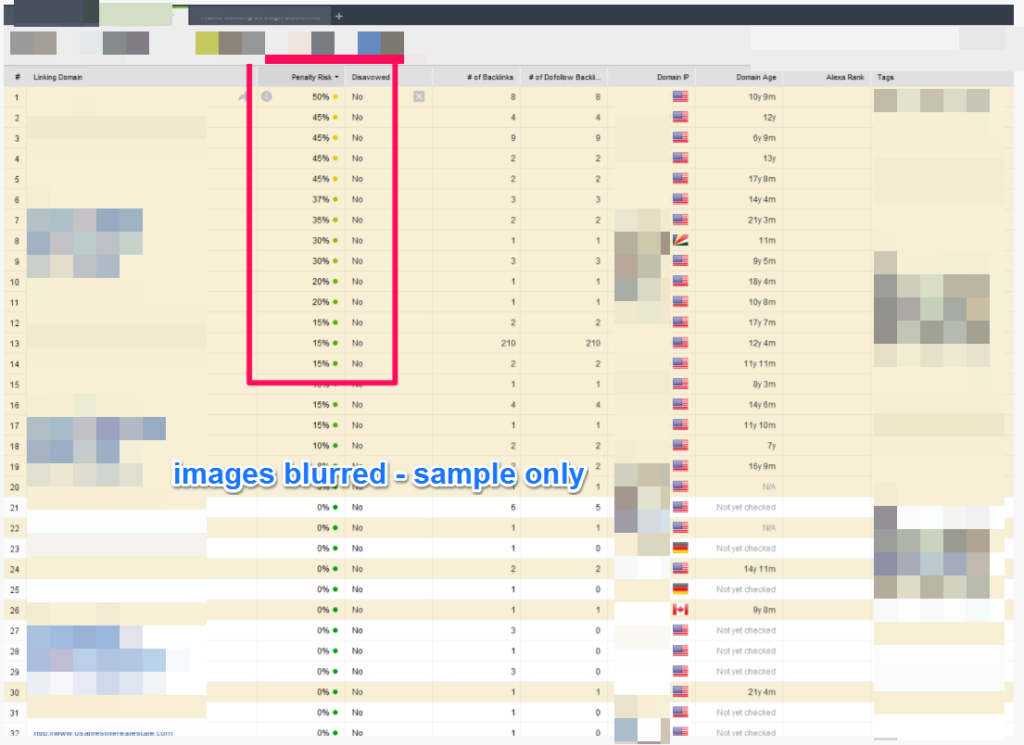The height and width of the screenshot is (745, 1024).
Task: Click the yellow 50% risk indicator dot
Action: coord(335,97)
